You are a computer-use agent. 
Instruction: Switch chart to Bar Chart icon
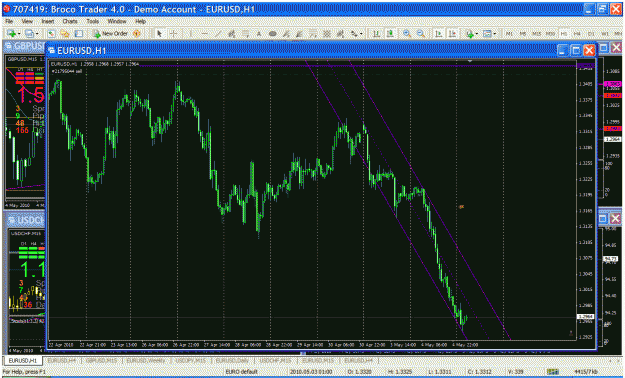point(376,34)
